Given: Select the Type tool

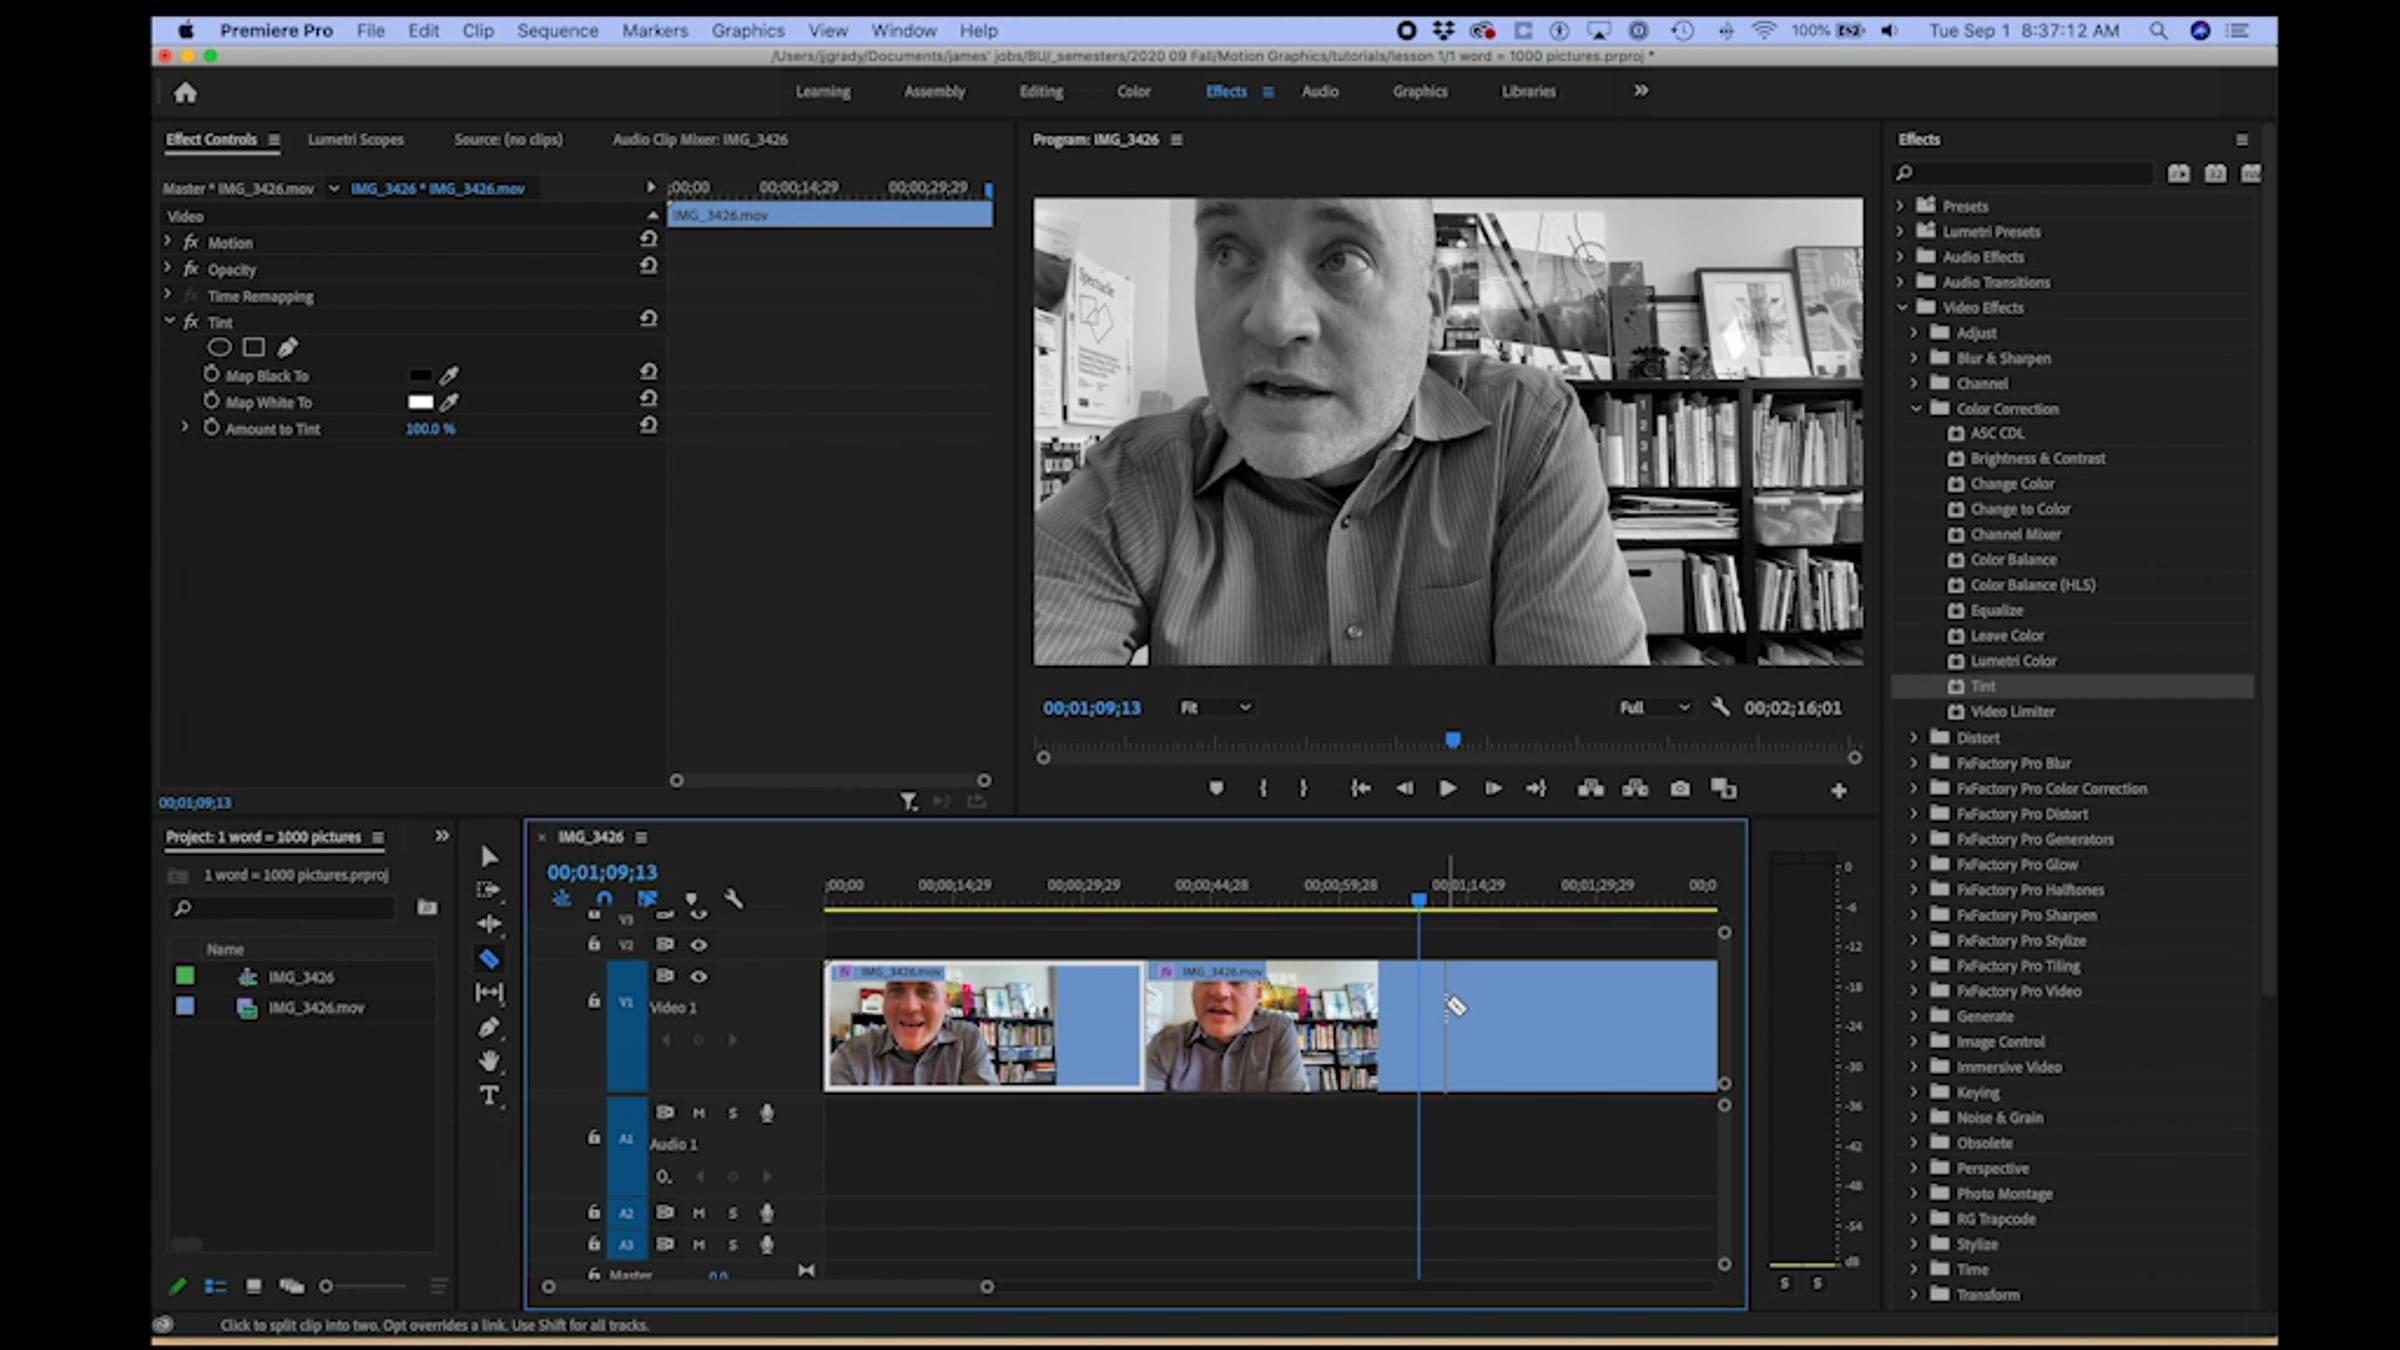Looking at the screenshot, I should 489,1096.
